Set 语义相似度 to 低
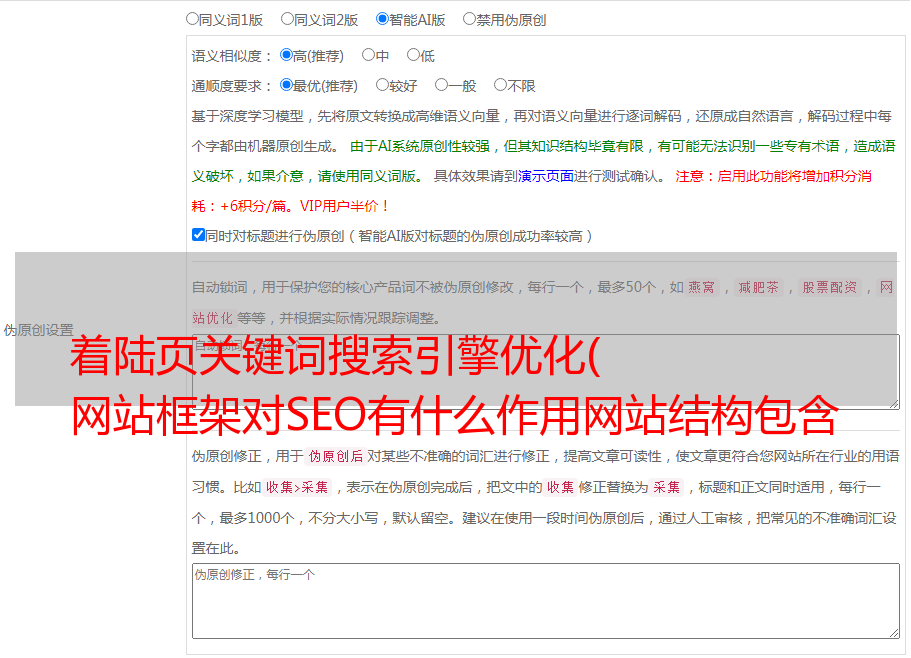This screenshot has width=911, height=658. point(413,55)
